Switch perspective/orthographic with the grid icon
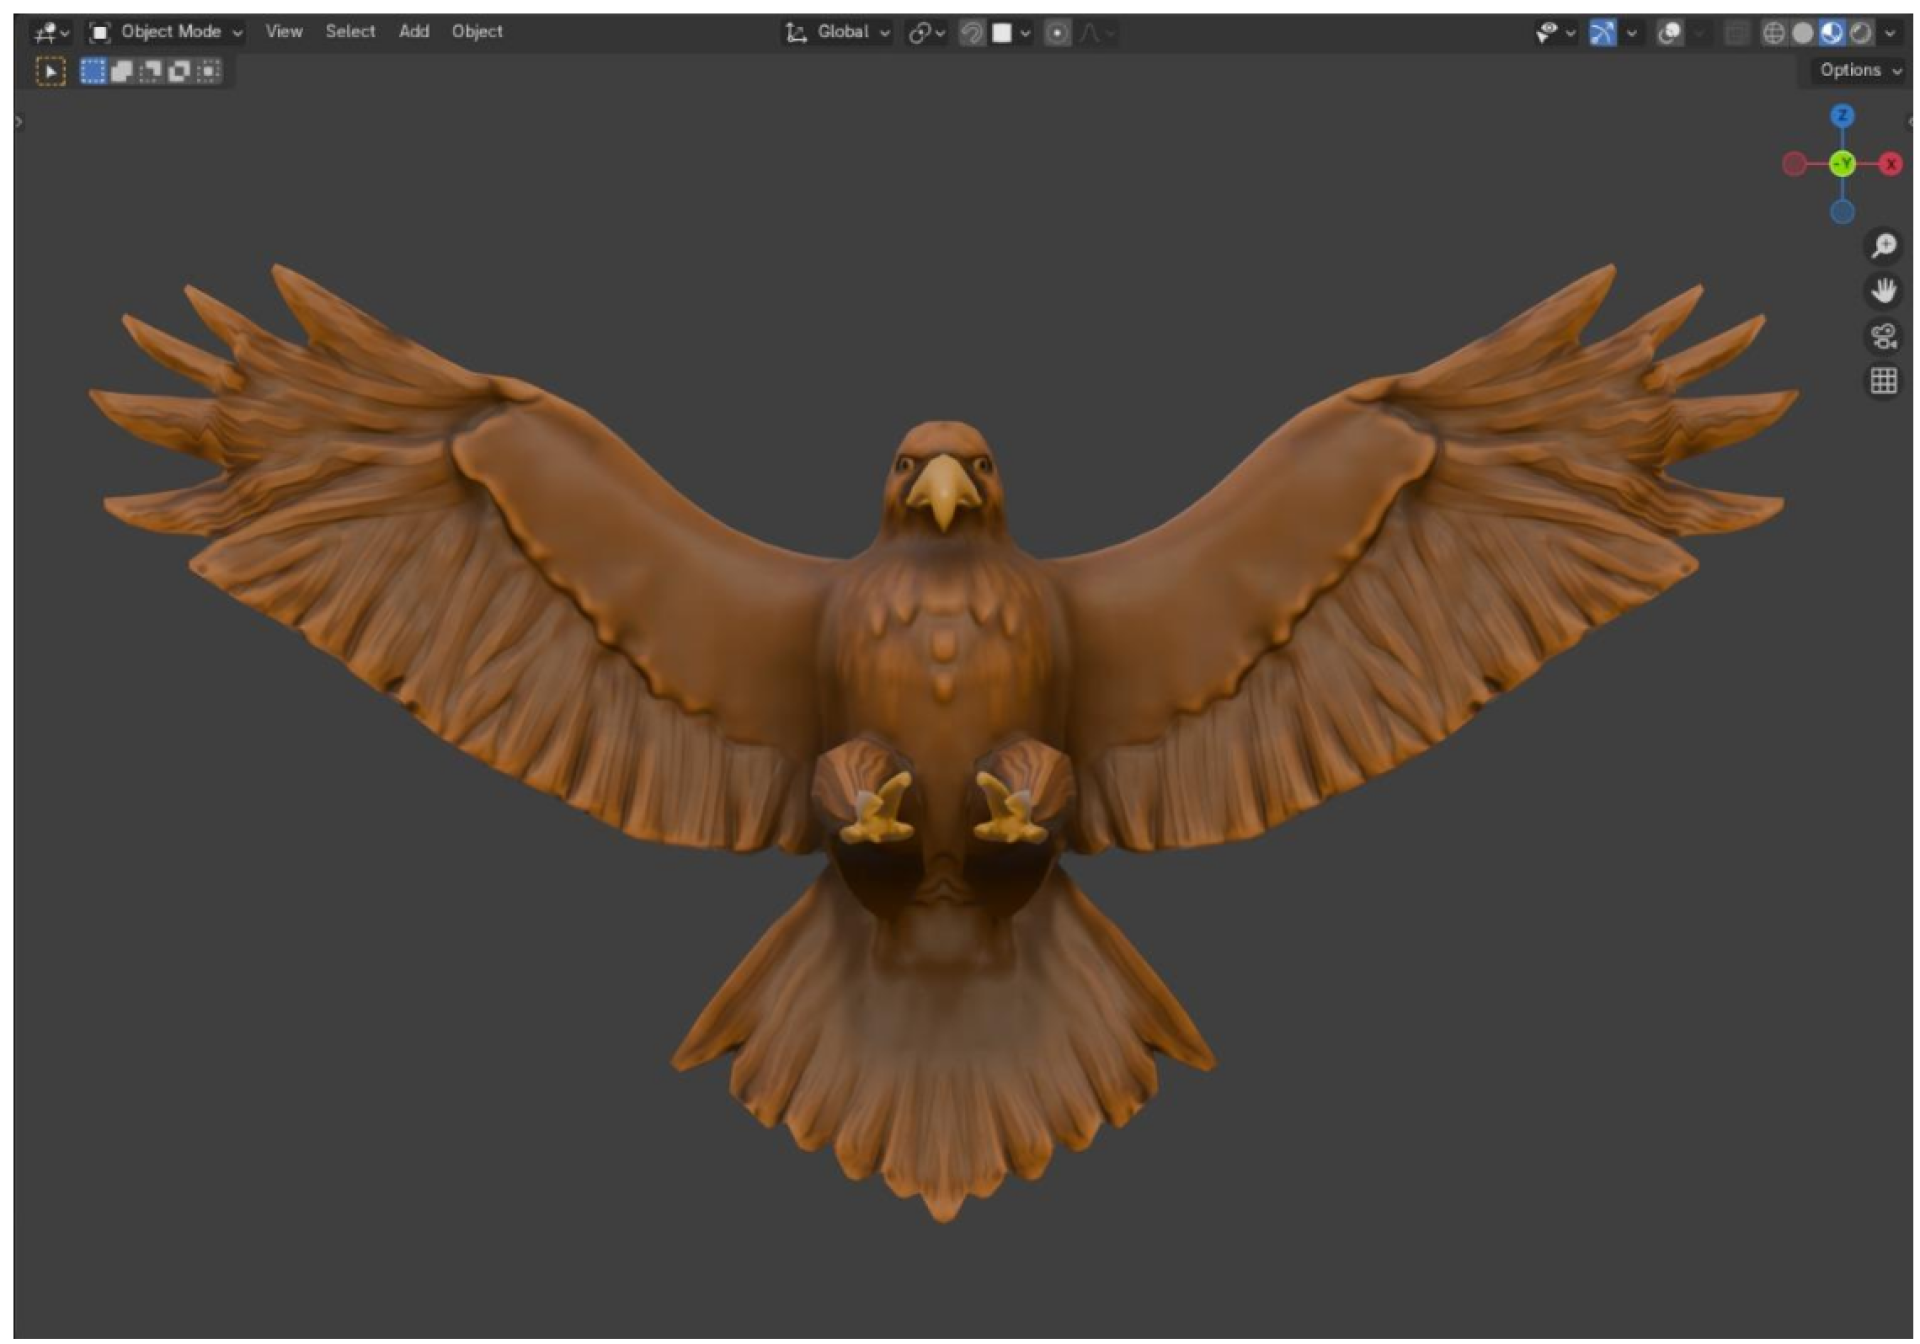 click(x=1883, y=381)
